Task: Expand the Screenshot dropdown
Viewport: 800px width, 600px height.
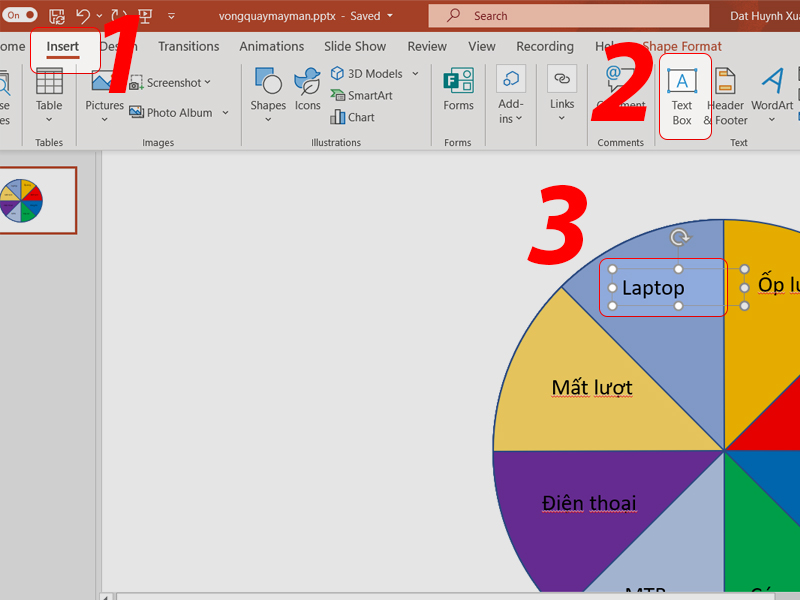Action: (208, 83)
